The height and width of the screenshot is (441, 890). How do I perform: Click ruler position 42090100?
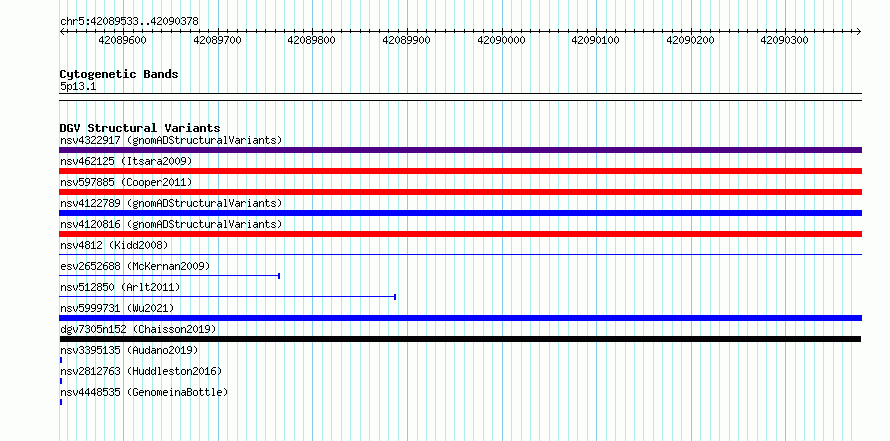click(x=595, y=40)
